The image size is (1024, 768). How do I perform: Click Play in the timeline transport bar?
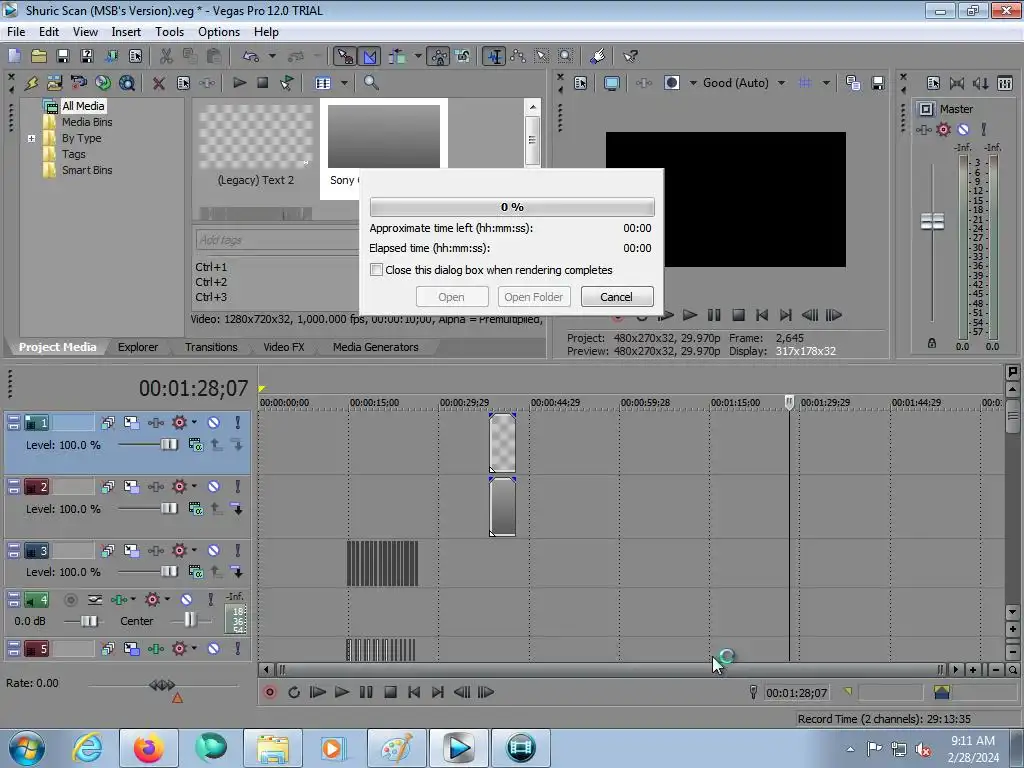pos(342,692)
